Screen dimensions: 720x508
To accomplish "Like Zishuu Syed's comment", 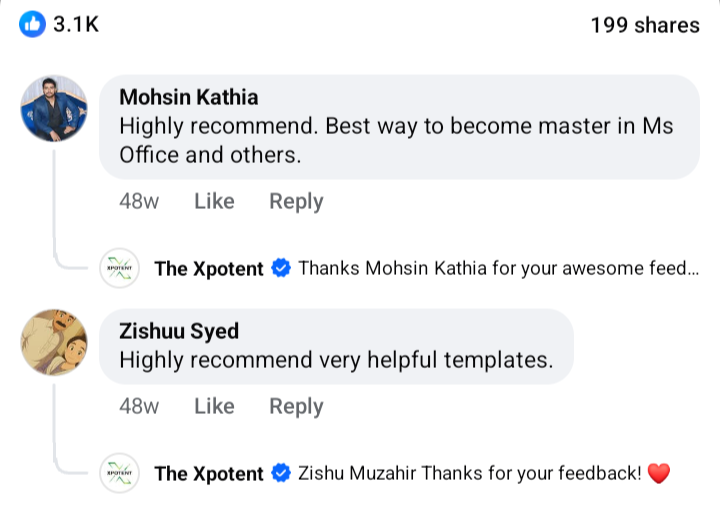I will [214, 406].
